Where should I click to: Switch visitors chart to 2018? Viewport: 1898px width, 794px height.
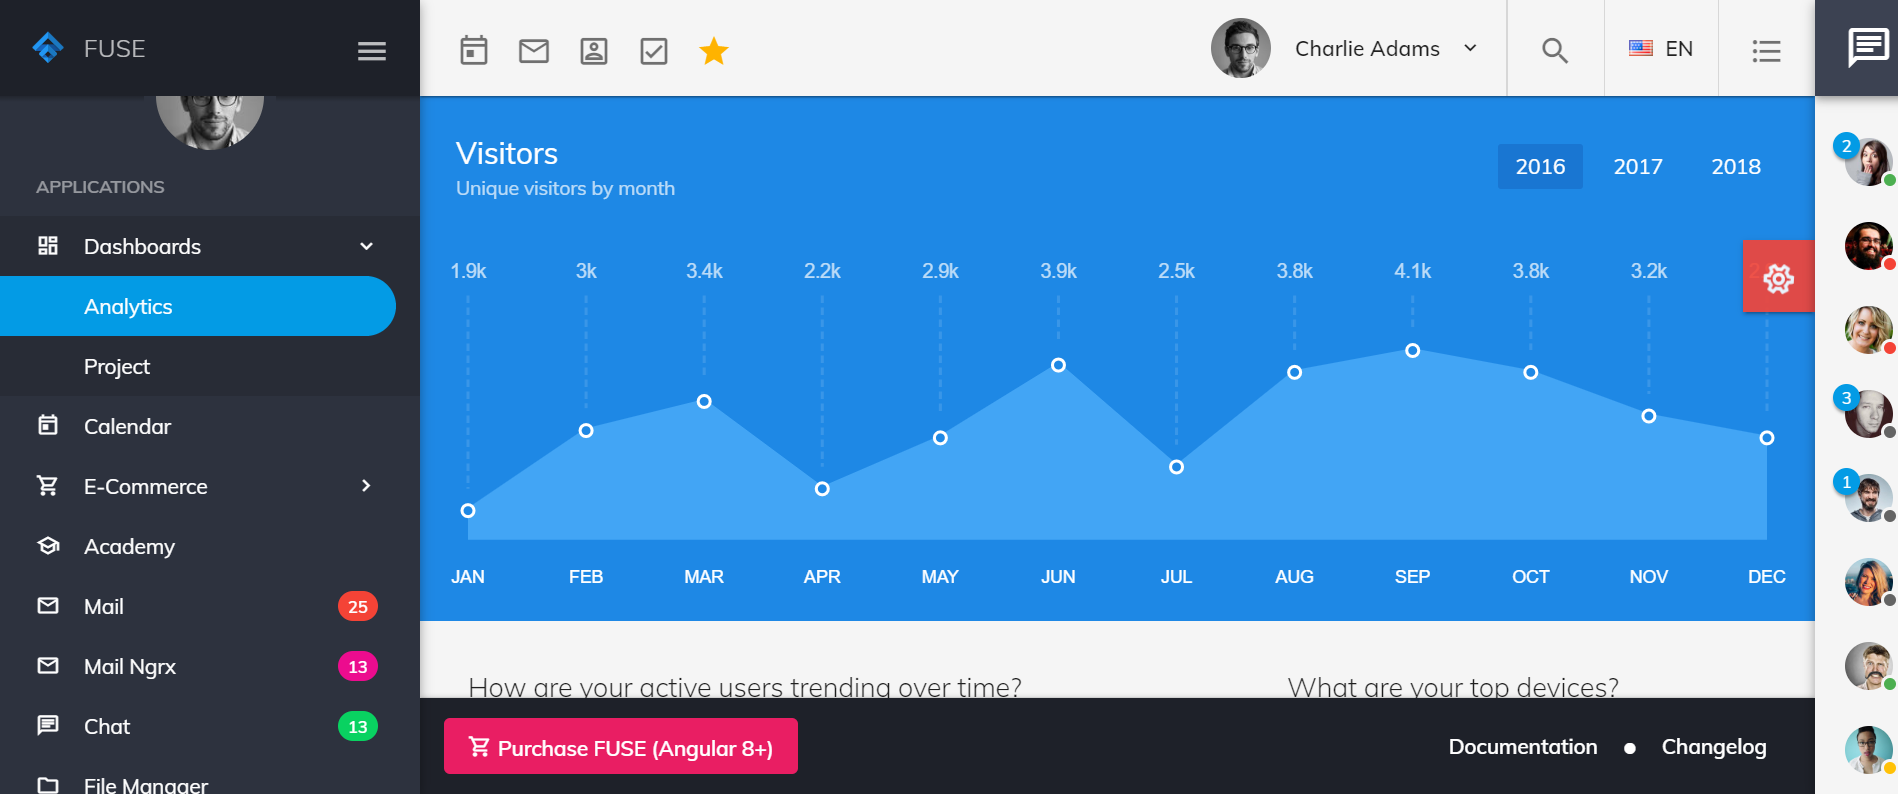1736,167
